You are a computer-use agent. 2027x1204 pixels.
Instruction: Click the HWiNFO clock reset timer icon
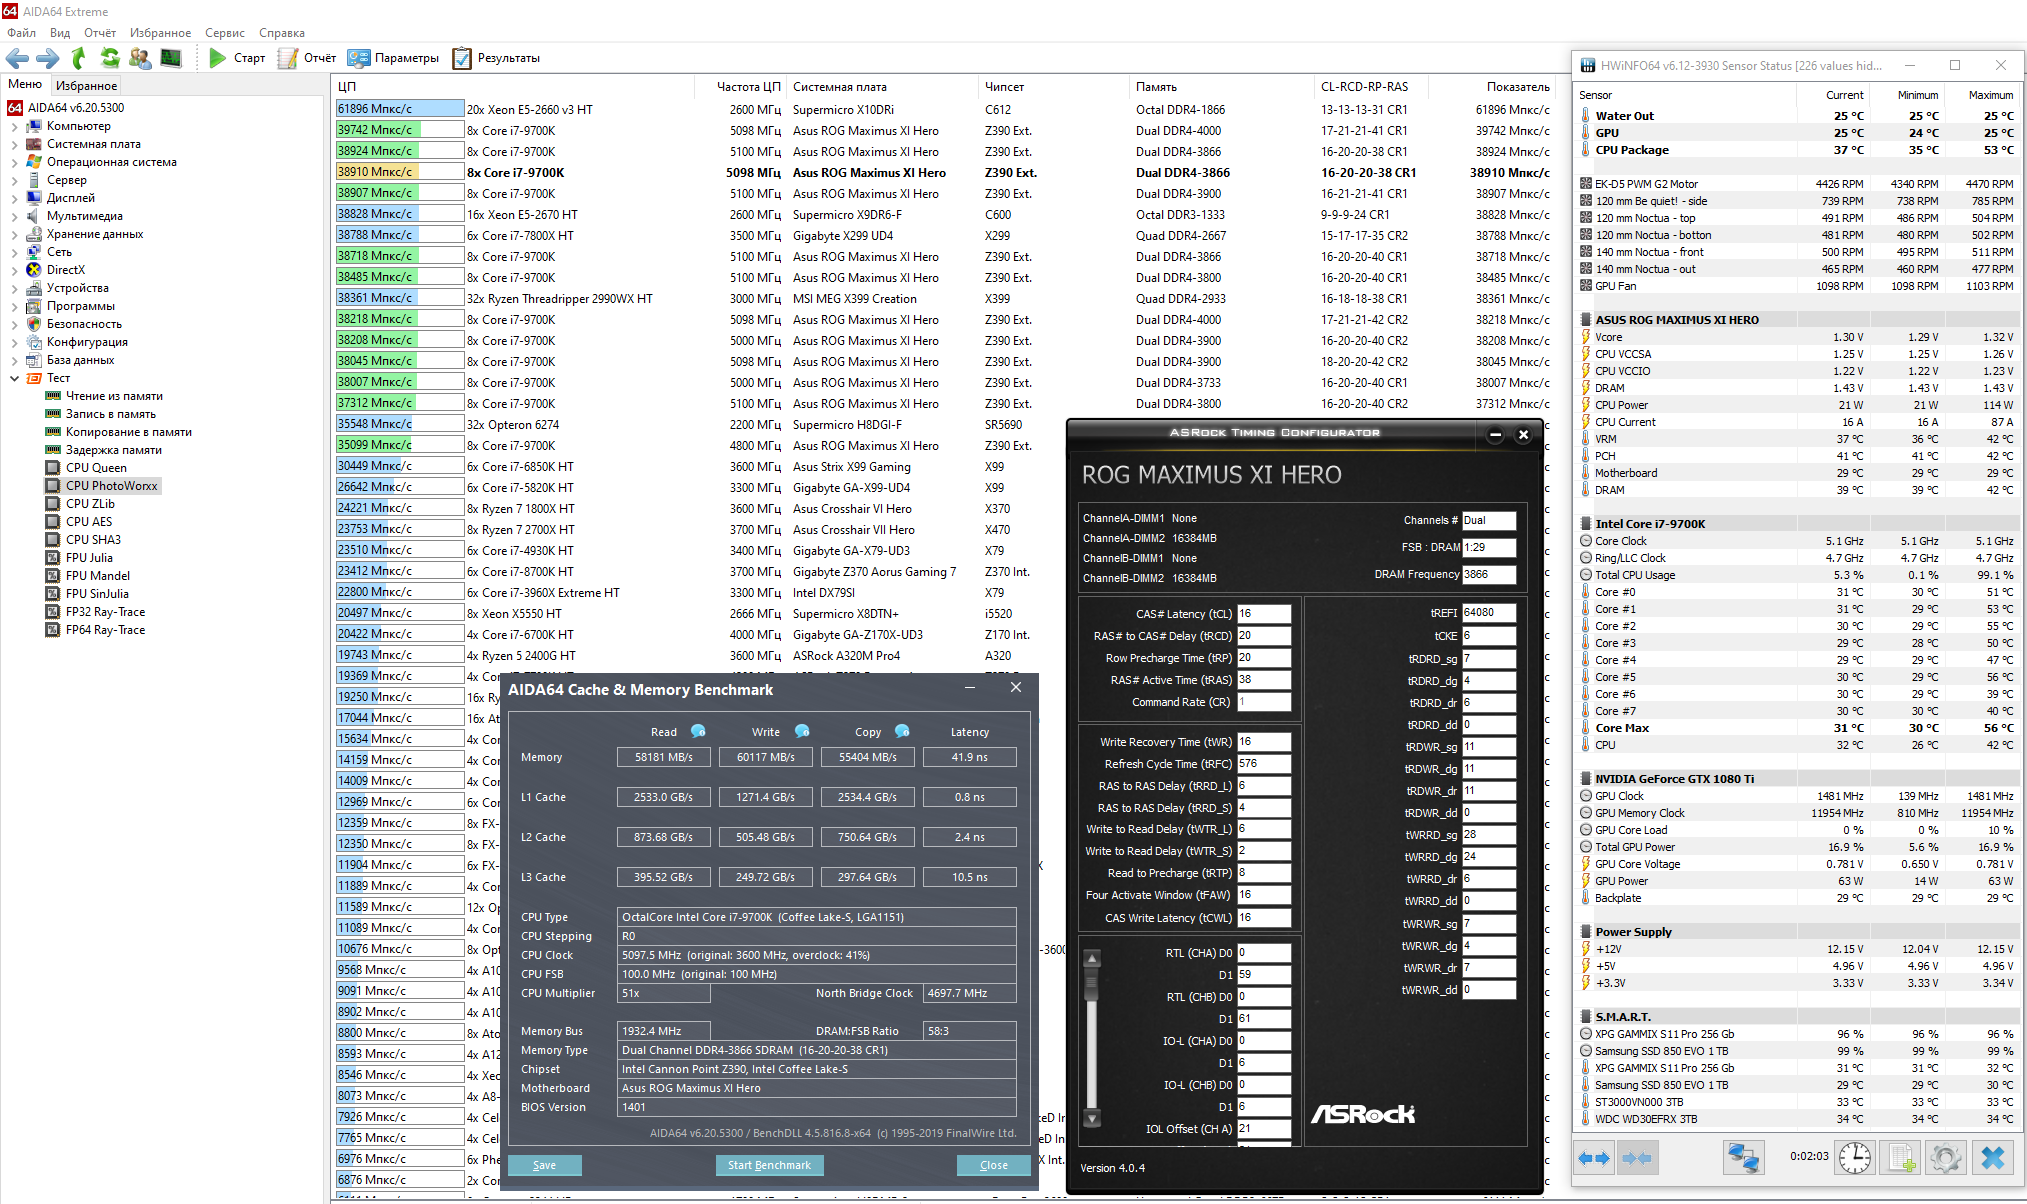pos(1854,1157)
